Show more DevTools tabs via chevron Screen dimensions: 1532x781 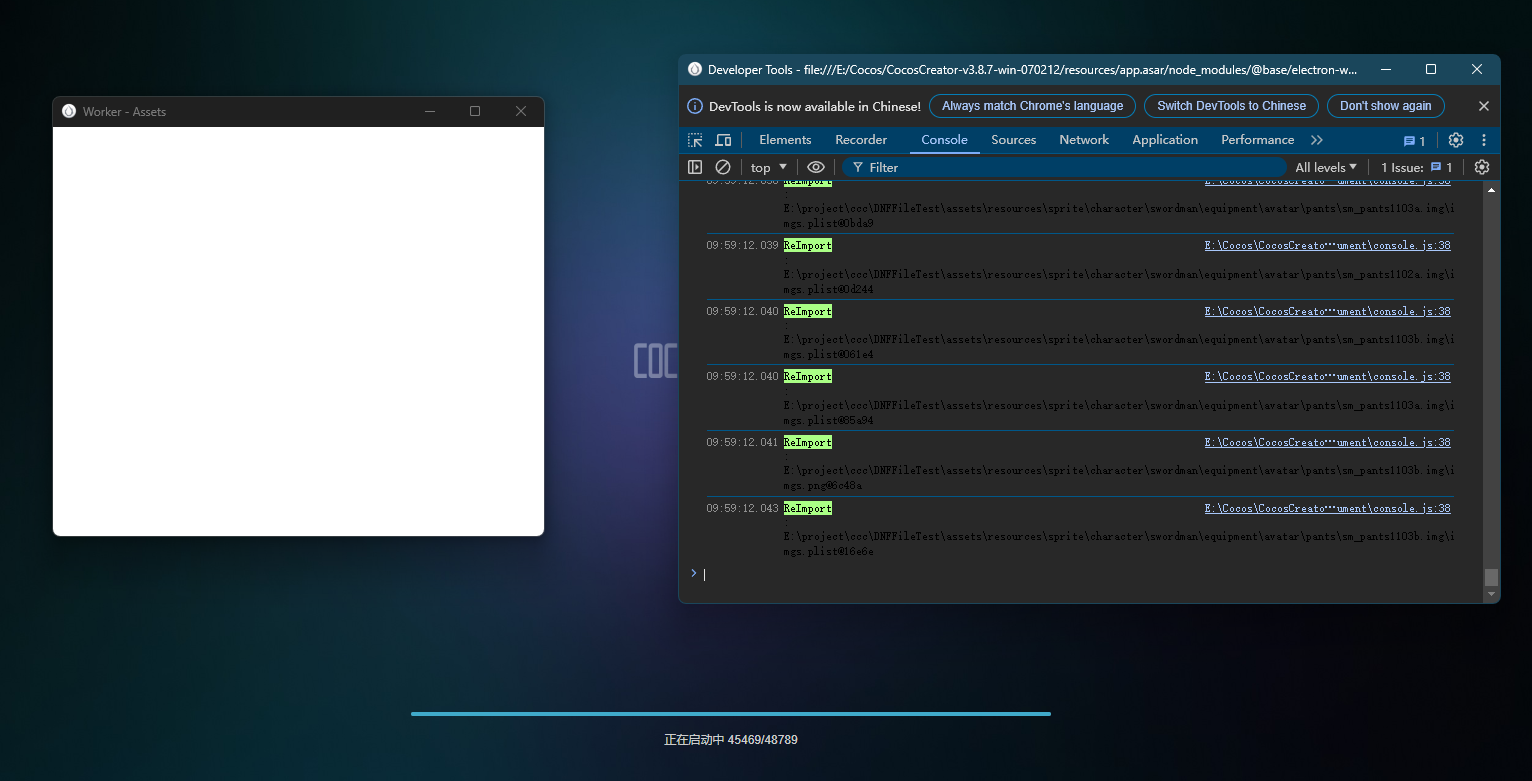coord(1317,140)
